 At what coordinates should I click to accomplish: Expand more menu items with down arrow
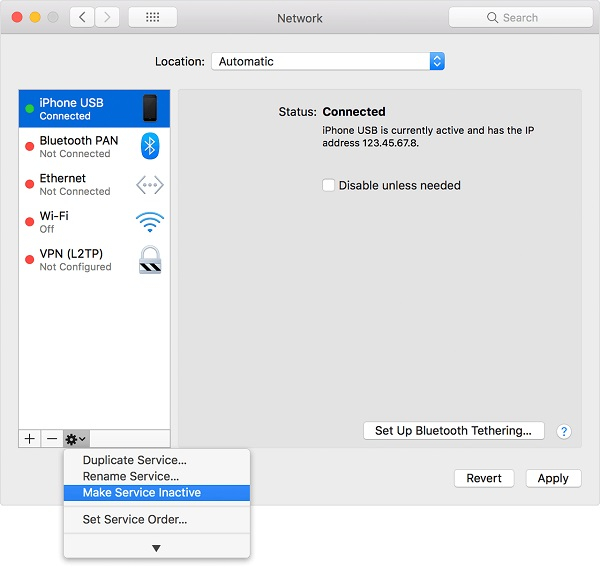pos(156,547)
